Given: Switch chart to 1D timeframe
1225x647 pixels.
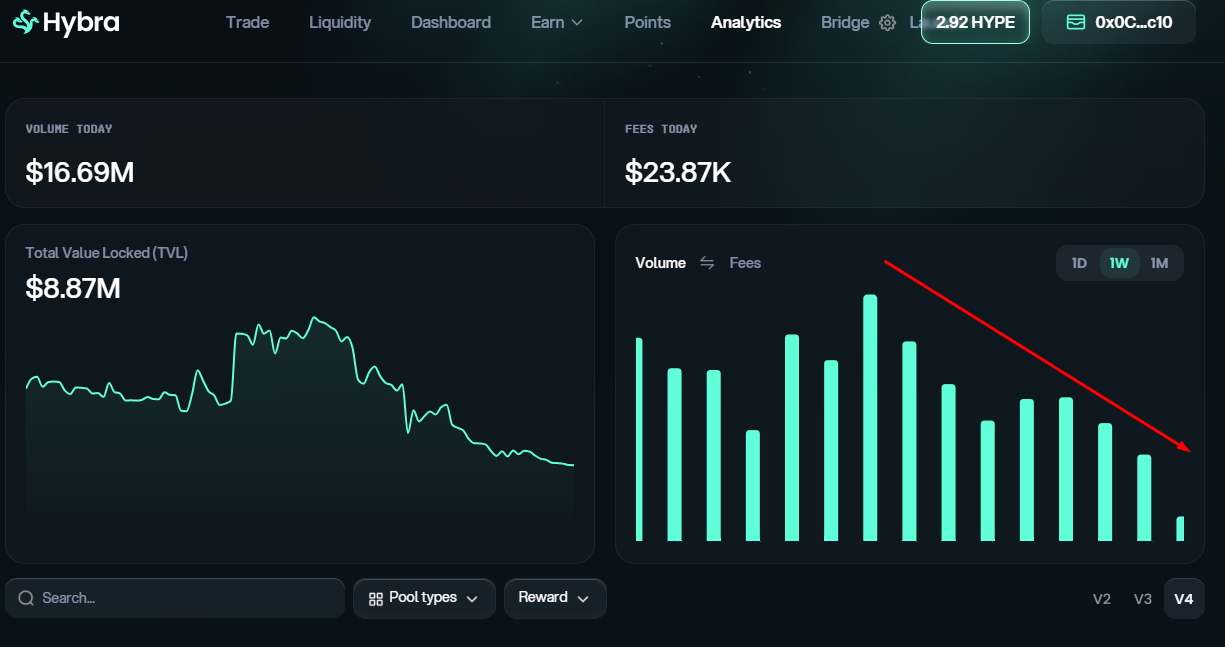Looking at the screenshot, I should coord(1079,263).
